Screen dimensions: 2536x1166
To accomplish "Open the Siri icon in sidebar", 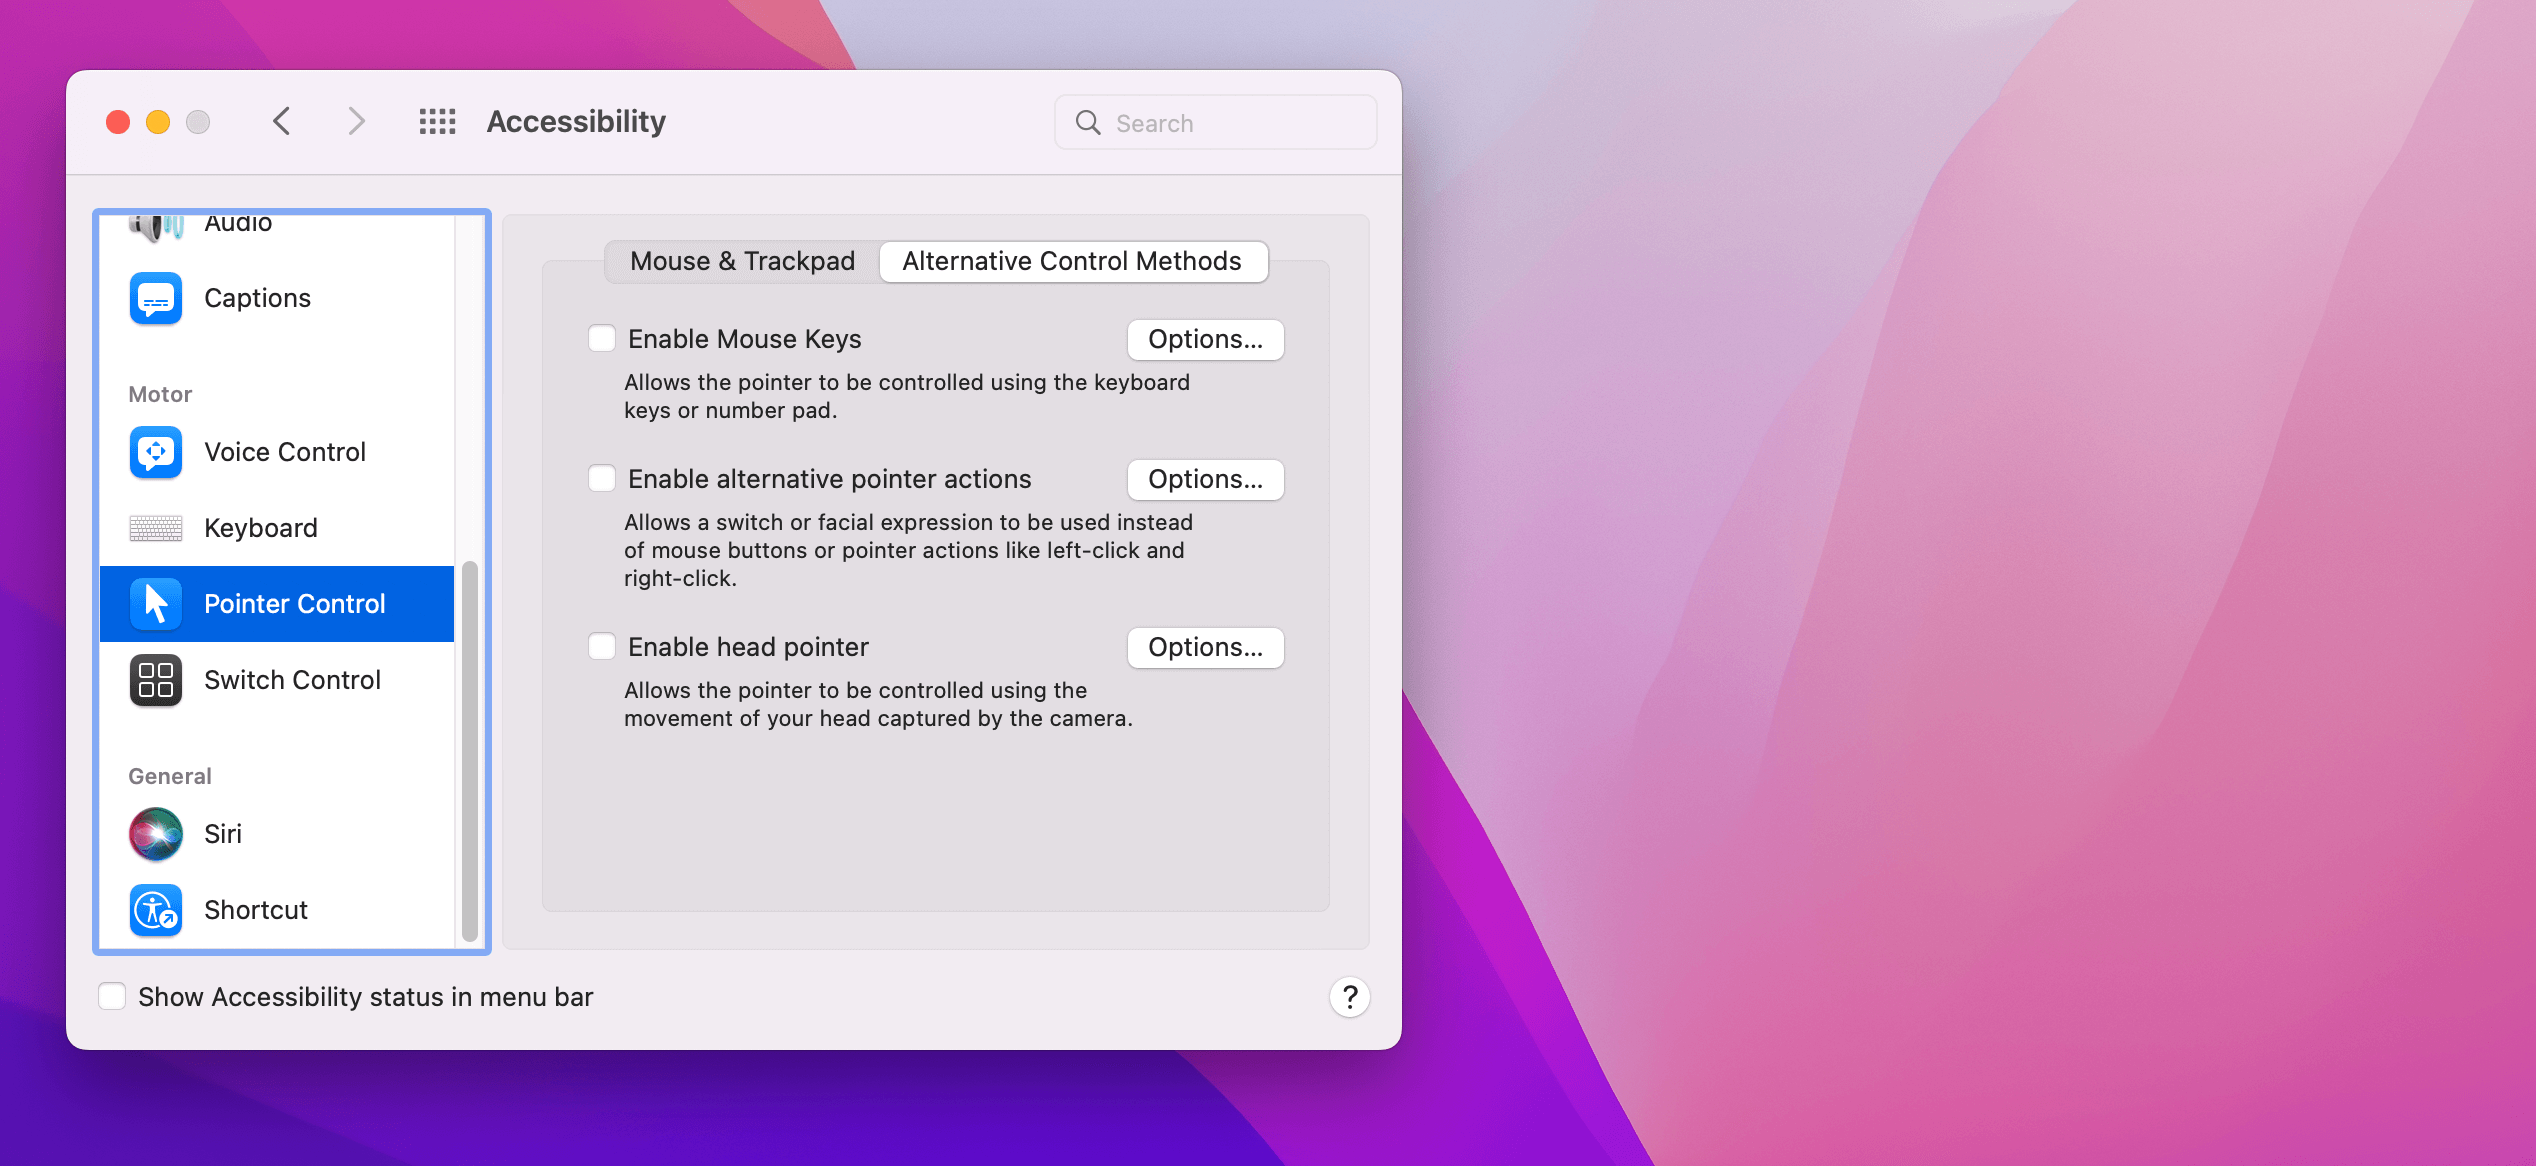I will point(155,834).
